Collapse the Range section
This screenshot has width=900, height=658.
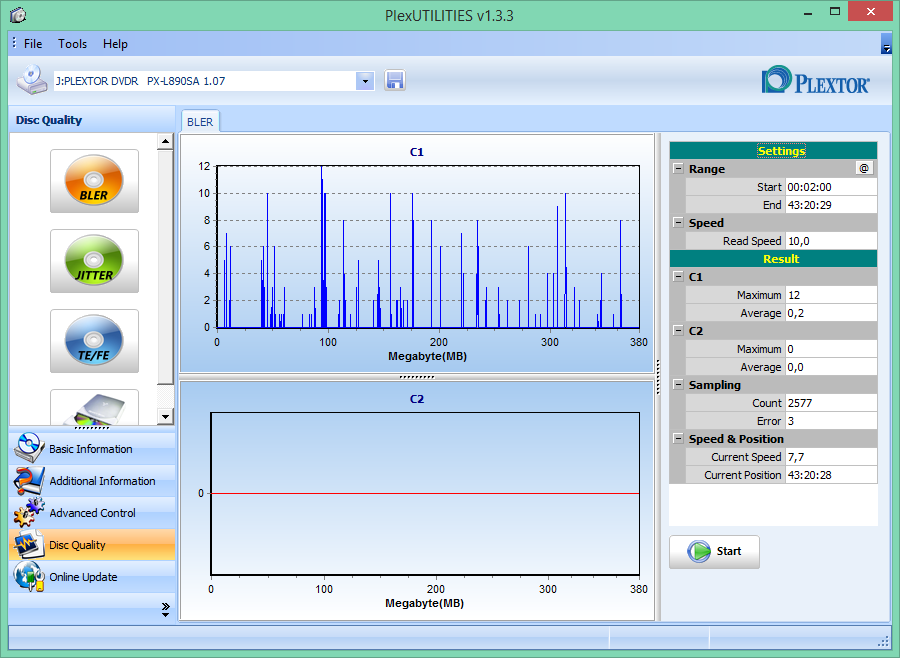pos(678,169)
